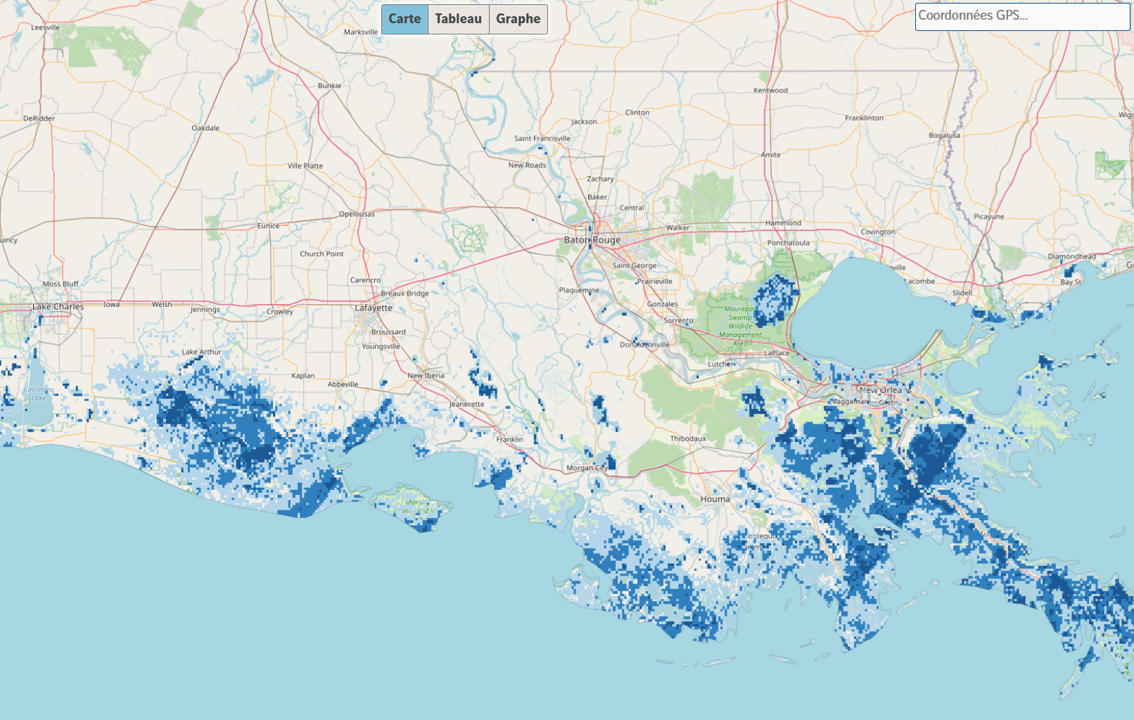Viewport: 1134px width, 720px height.
Task: Focus the Coordonnées GPS input field
Action: [x=1022, y=16]
